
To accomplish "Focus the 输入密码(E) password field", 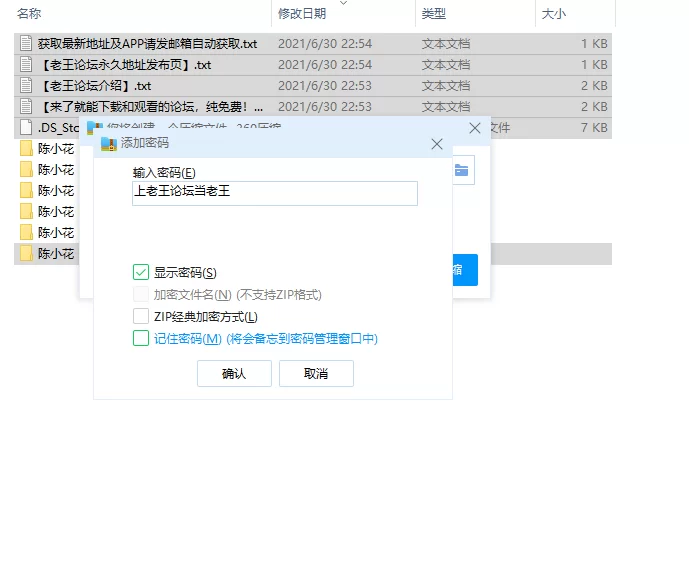I will click(275, 193).
